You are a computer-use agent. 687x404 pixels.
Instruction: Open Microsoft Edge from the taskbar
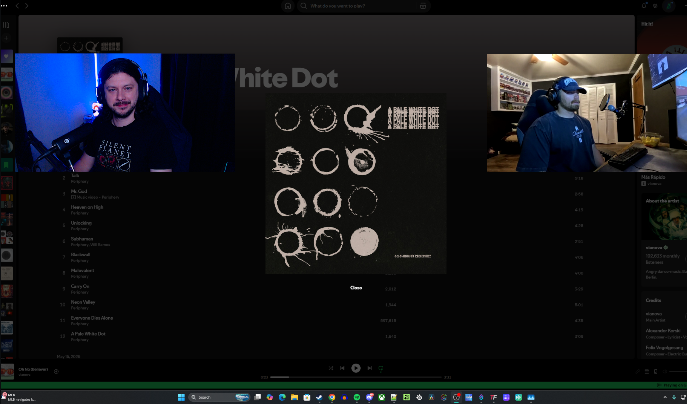[x=282, y=397]
